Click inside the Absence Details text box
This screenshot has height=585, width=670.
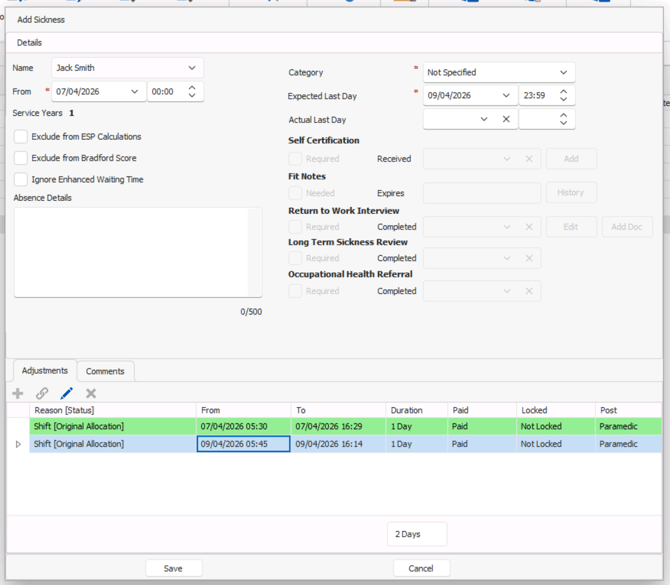click(x=137, y=252)
